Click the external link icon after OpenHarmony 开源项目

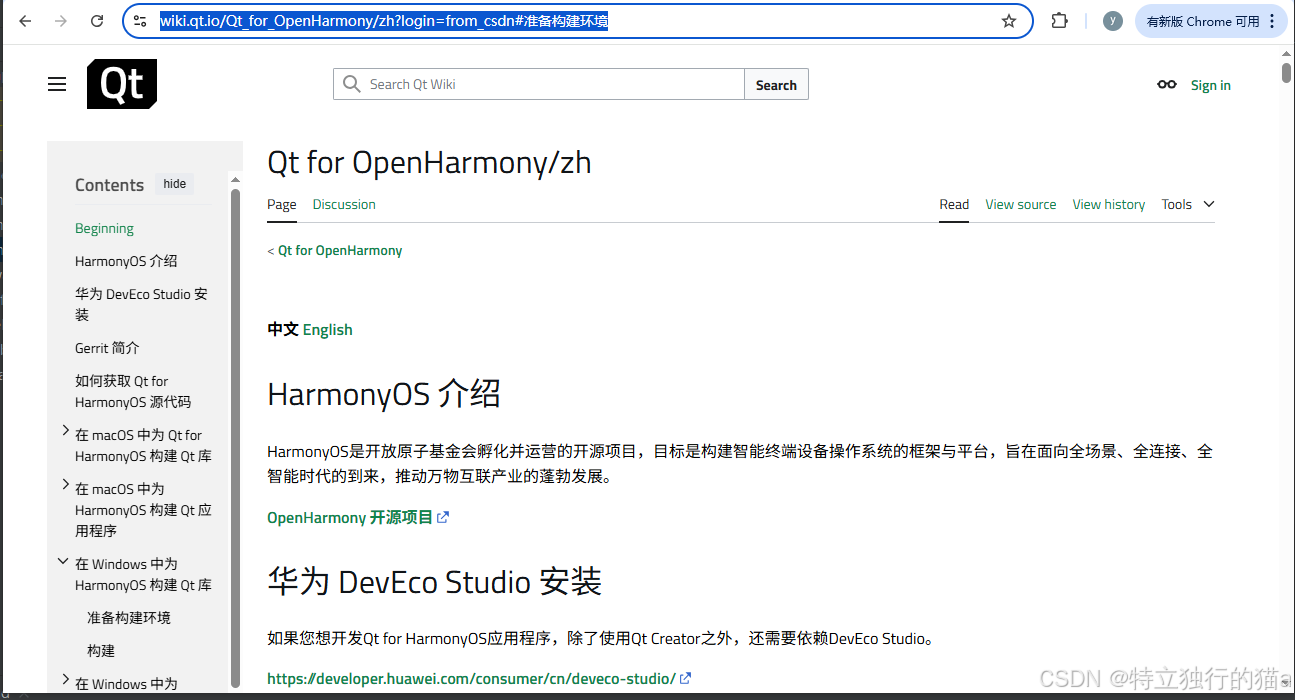click(444, 517)
